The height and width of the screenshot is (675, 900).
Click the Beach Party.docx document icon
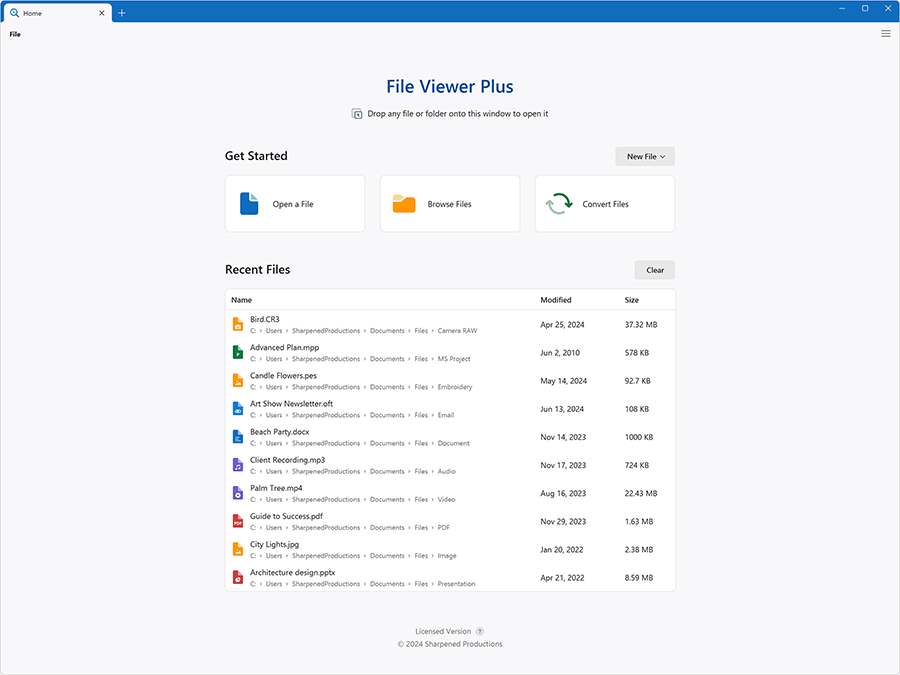pyautogui.click(x=238, y=437)
